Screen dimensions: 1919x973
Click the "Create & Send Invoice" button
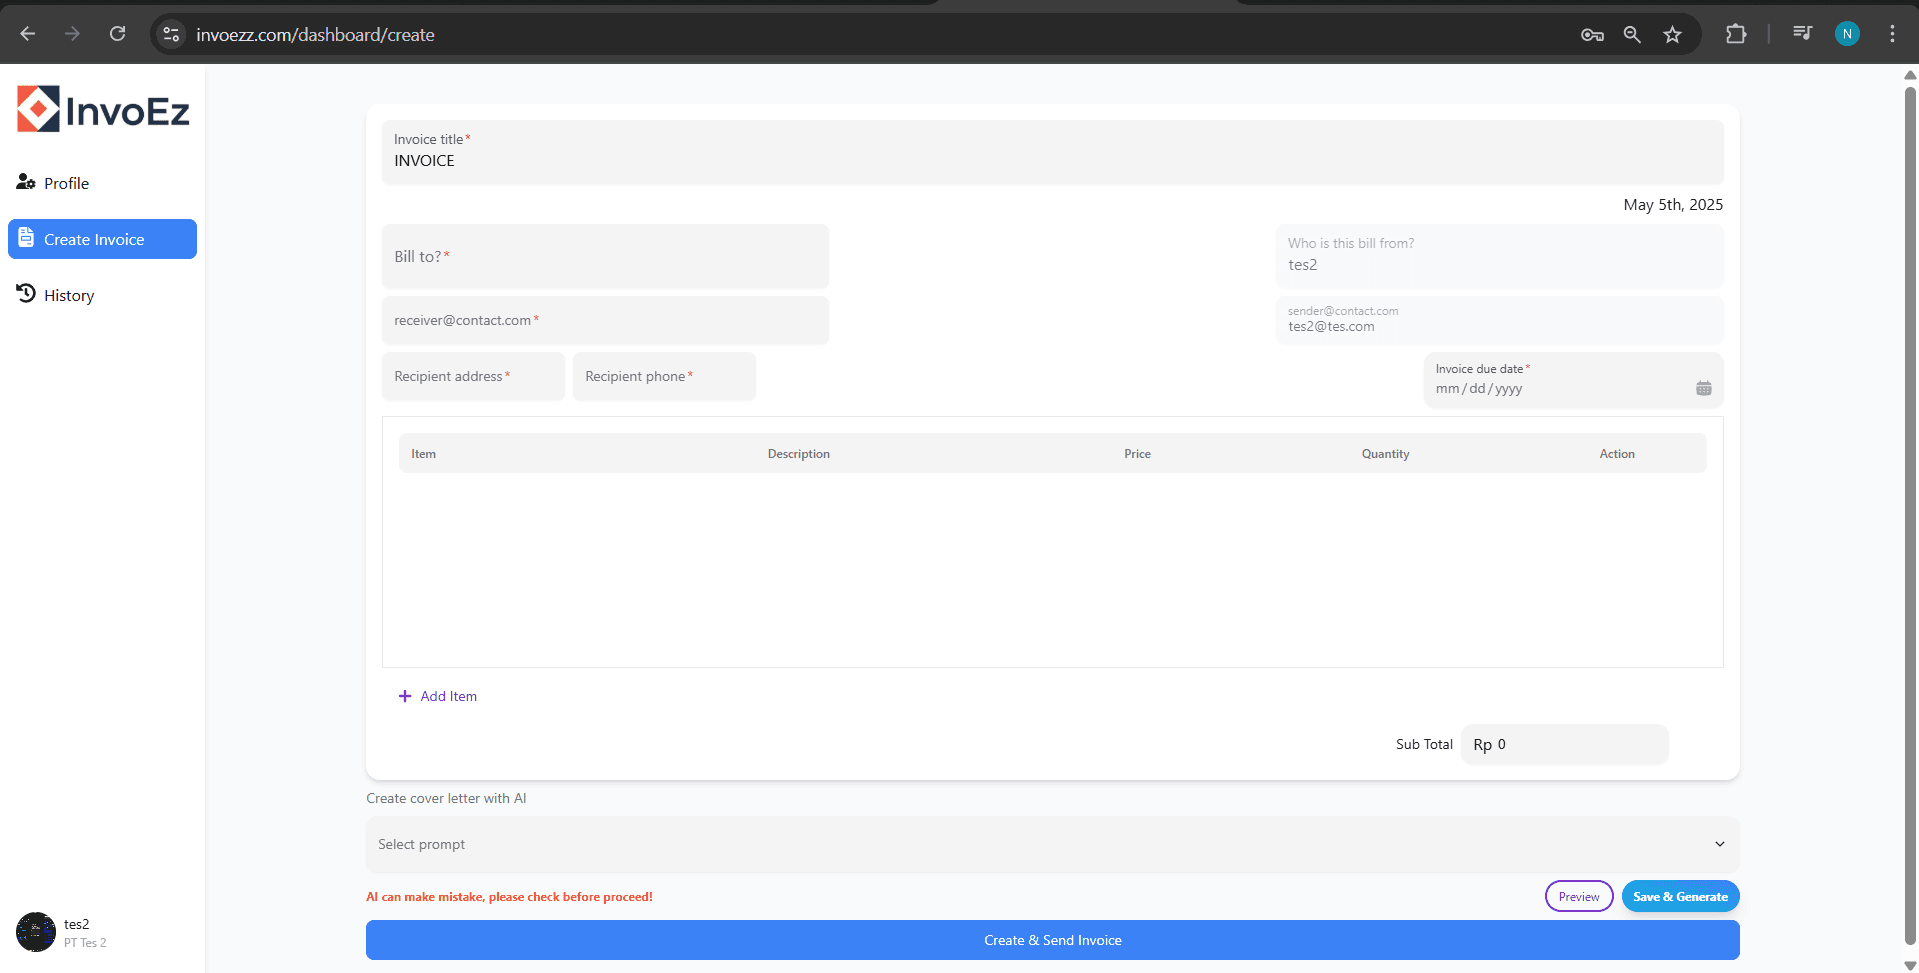(x=1052, y=939)
